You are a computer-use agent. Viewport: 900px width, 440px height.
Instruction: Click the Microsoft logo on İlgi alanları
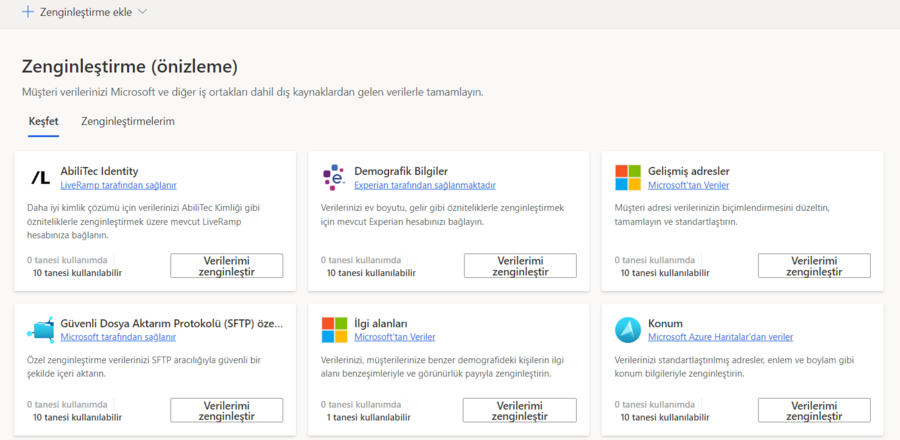(334, 329)
